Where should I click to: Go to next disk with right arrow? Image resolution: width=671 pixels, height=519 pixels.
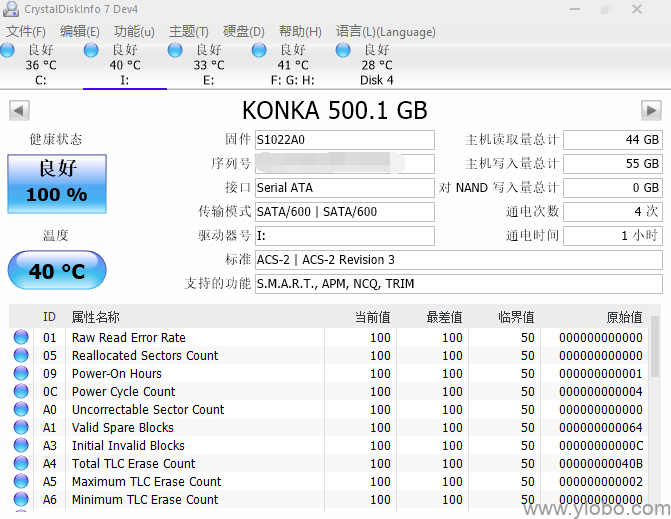[x=651, y=111]
